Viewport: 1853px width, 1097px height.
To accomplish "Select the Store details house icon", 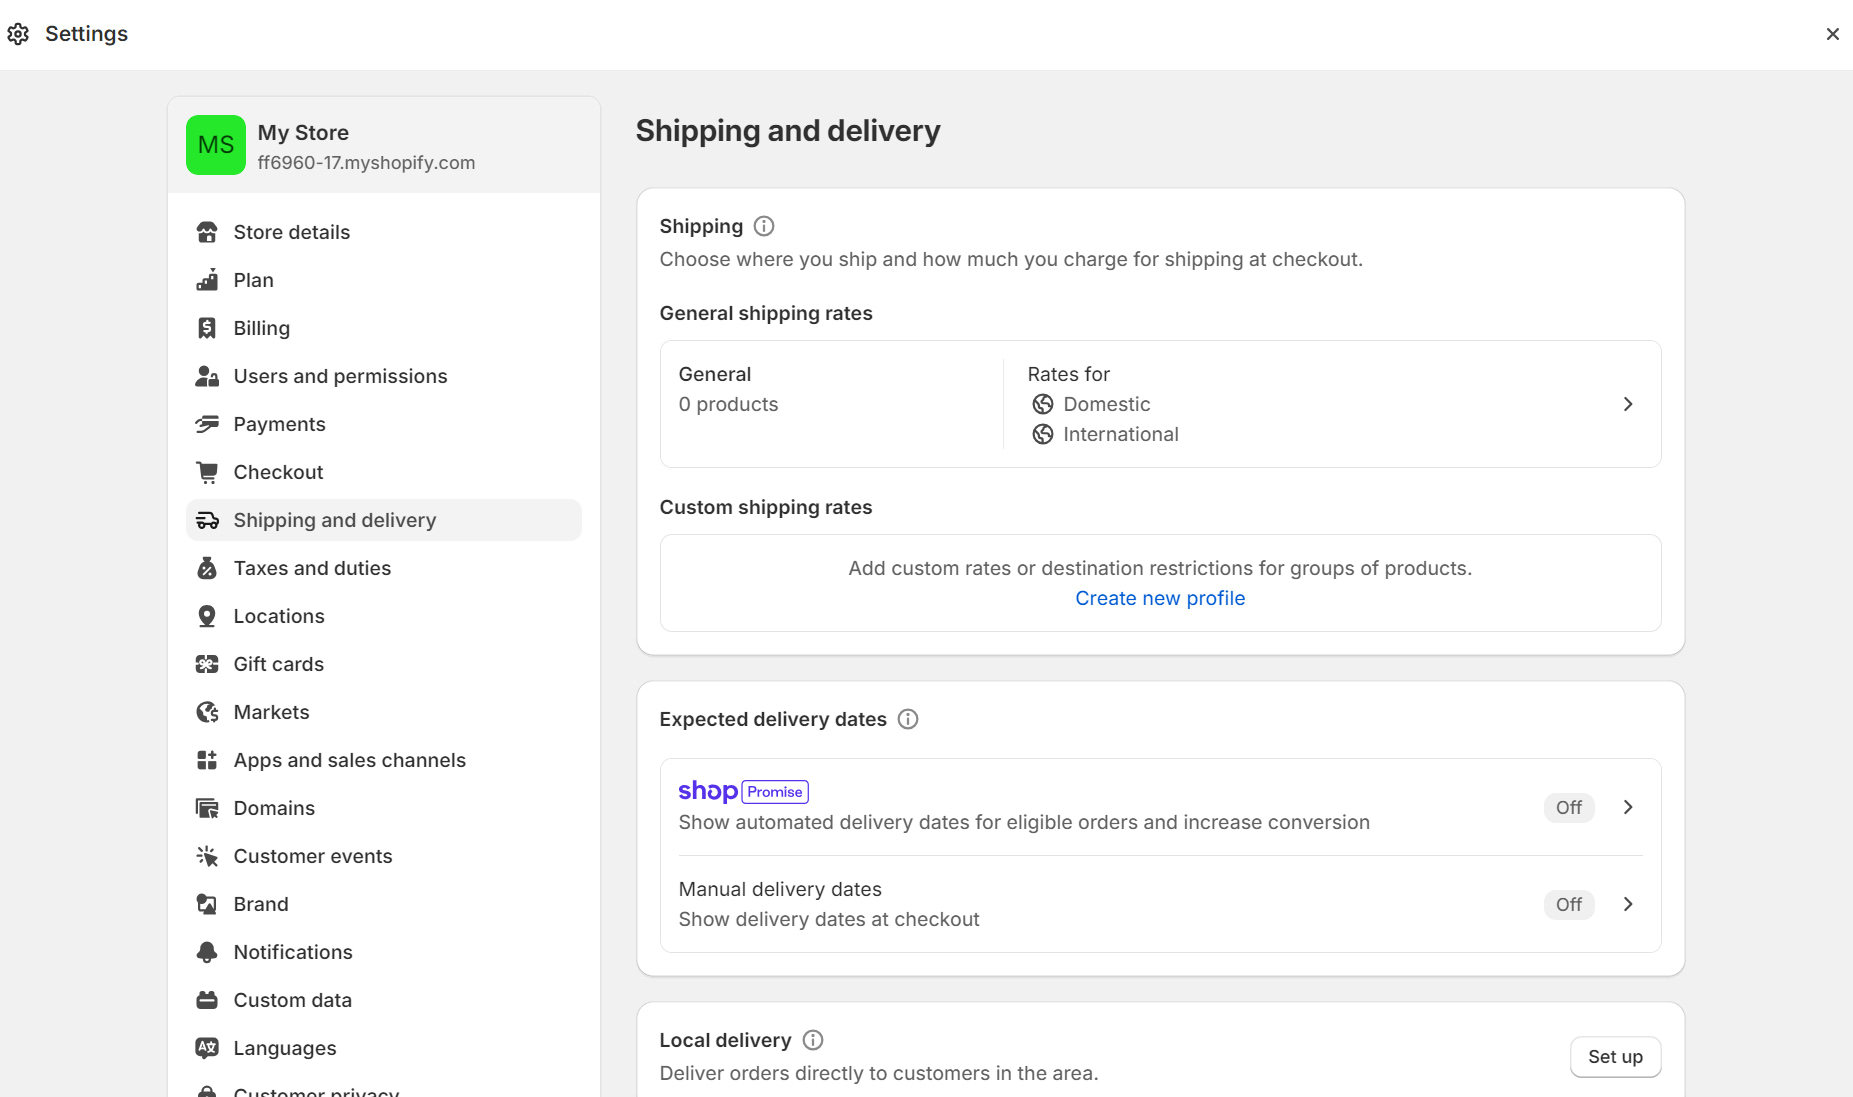I will click(x=207, y=231).
